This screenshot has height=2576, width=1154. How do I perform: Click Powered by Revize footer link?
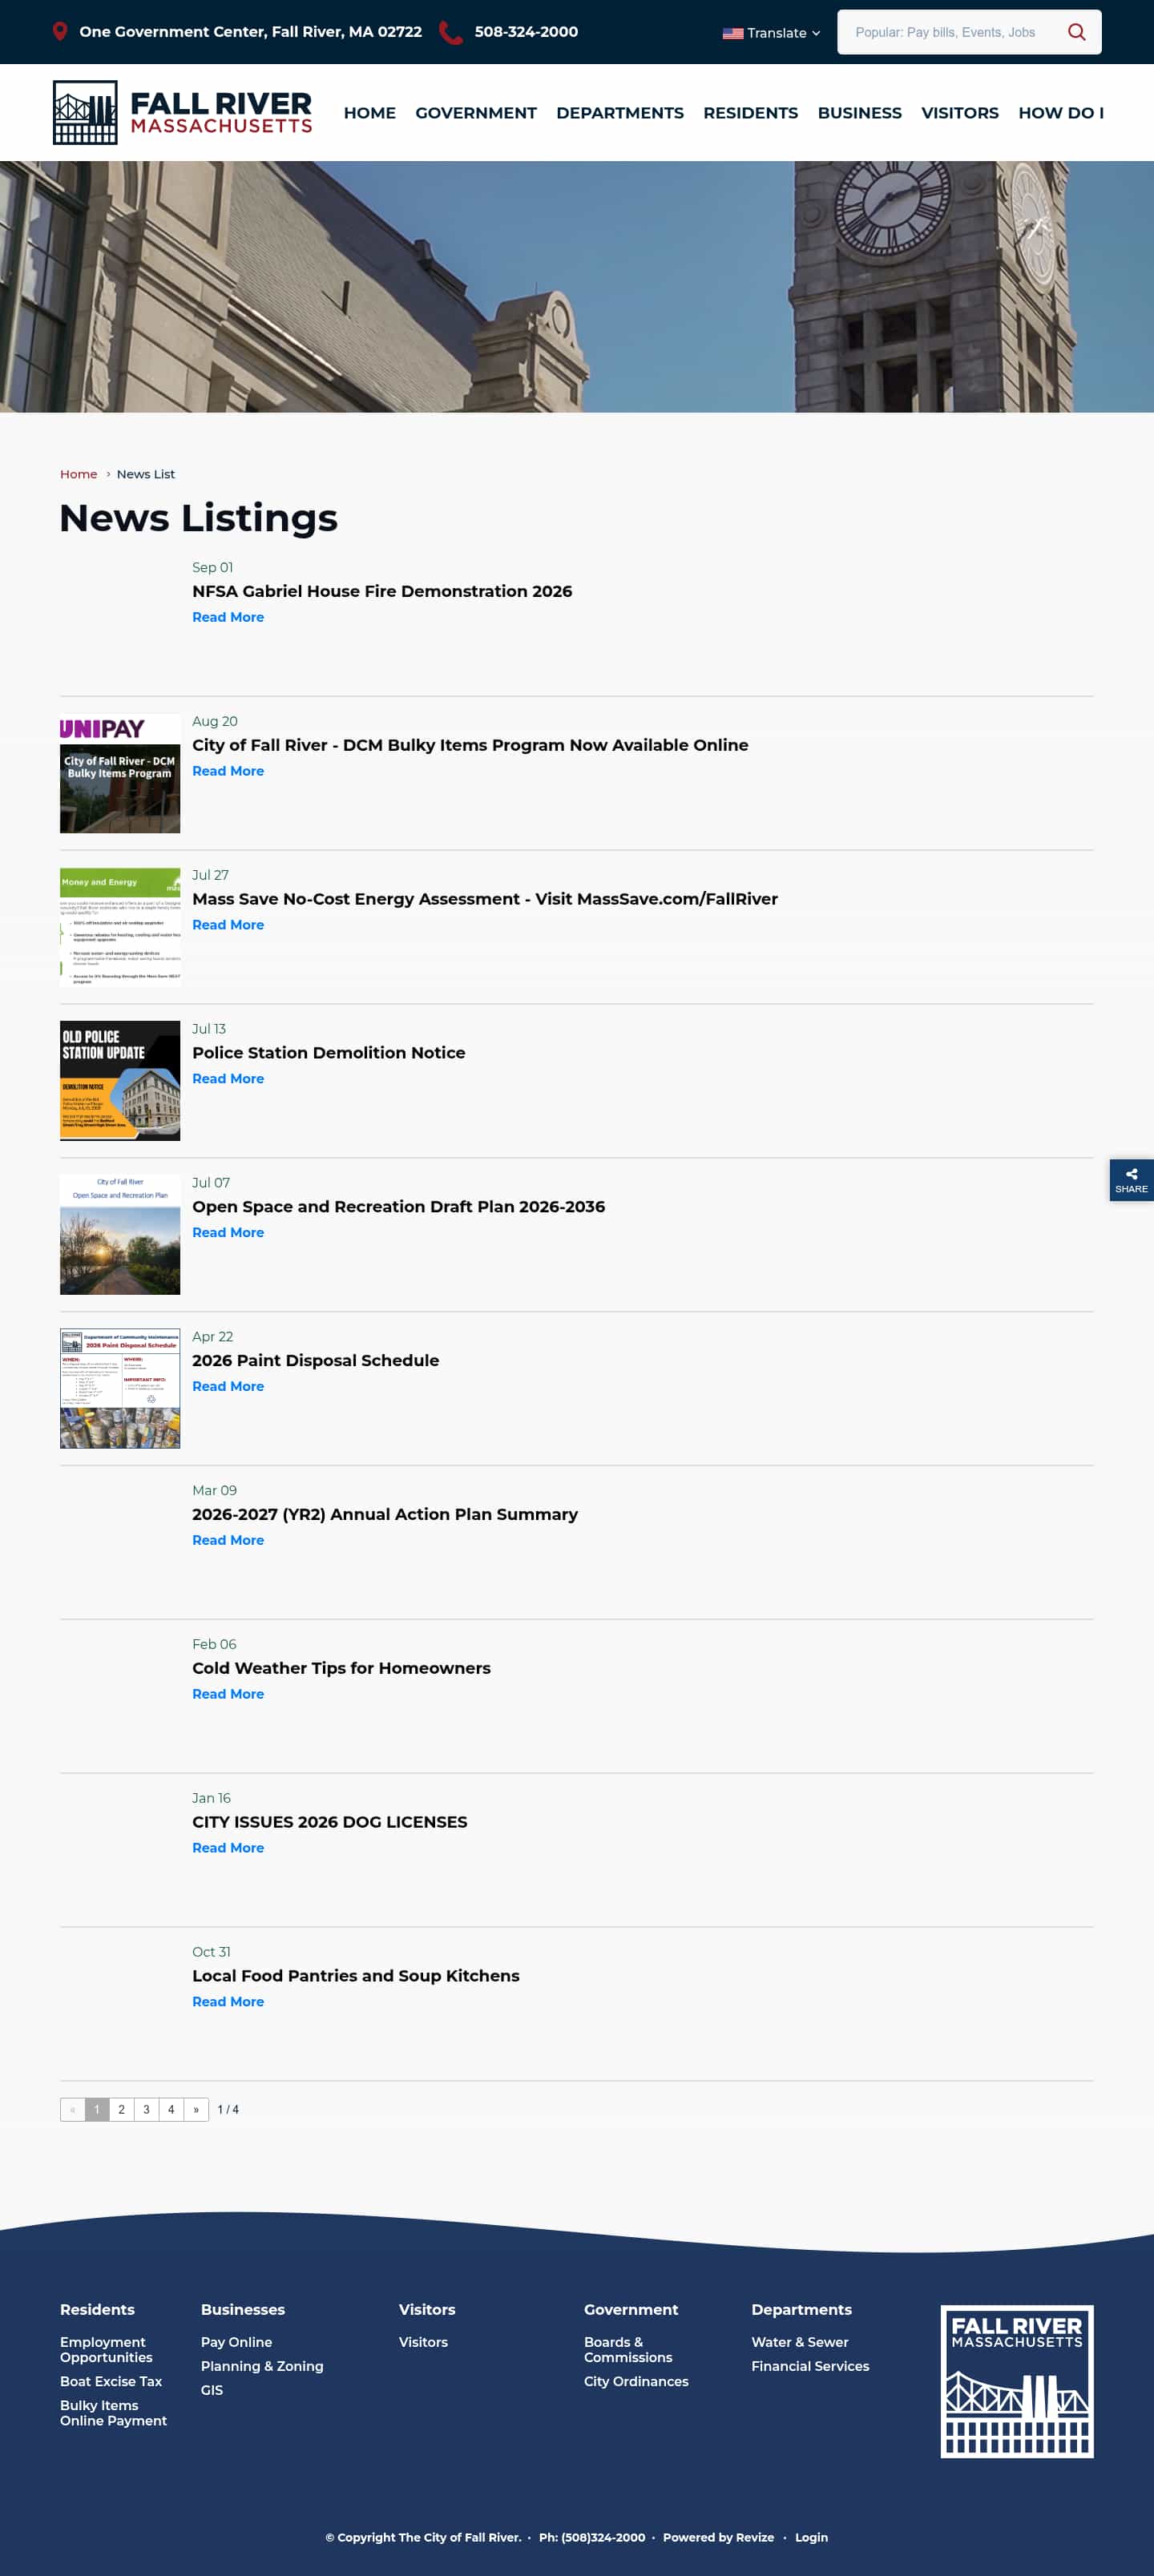coord(718,2538)
